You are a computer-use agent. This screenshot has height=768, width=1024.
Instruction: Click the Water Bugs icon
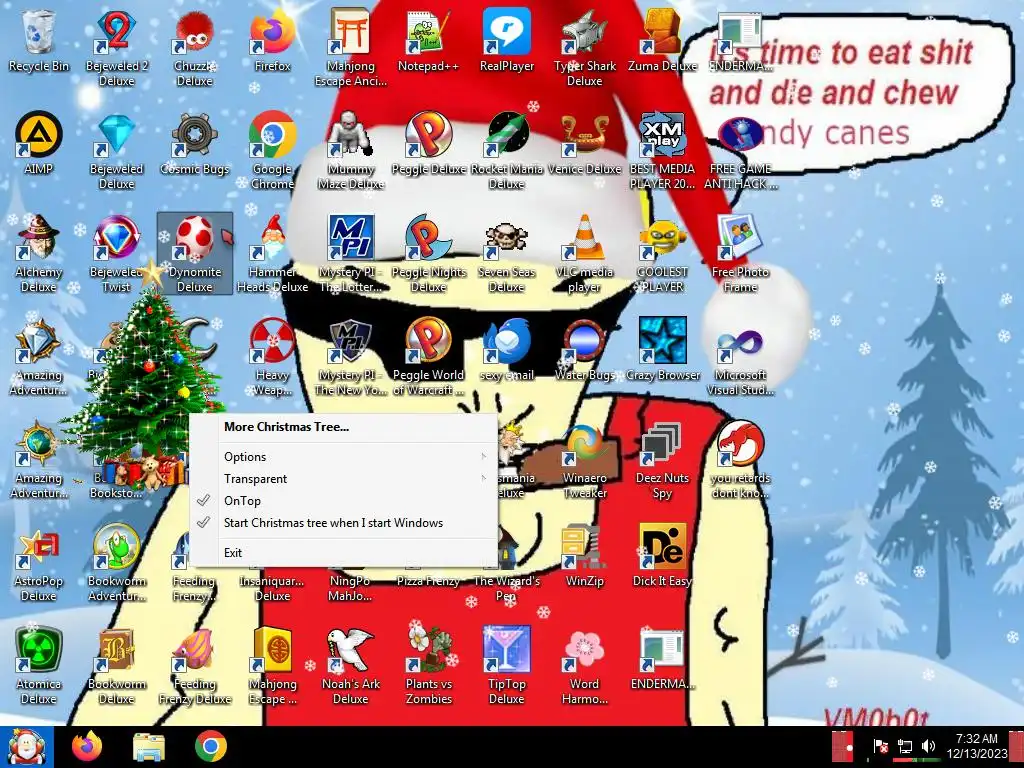pyautogui.click(x=584, y=350)
